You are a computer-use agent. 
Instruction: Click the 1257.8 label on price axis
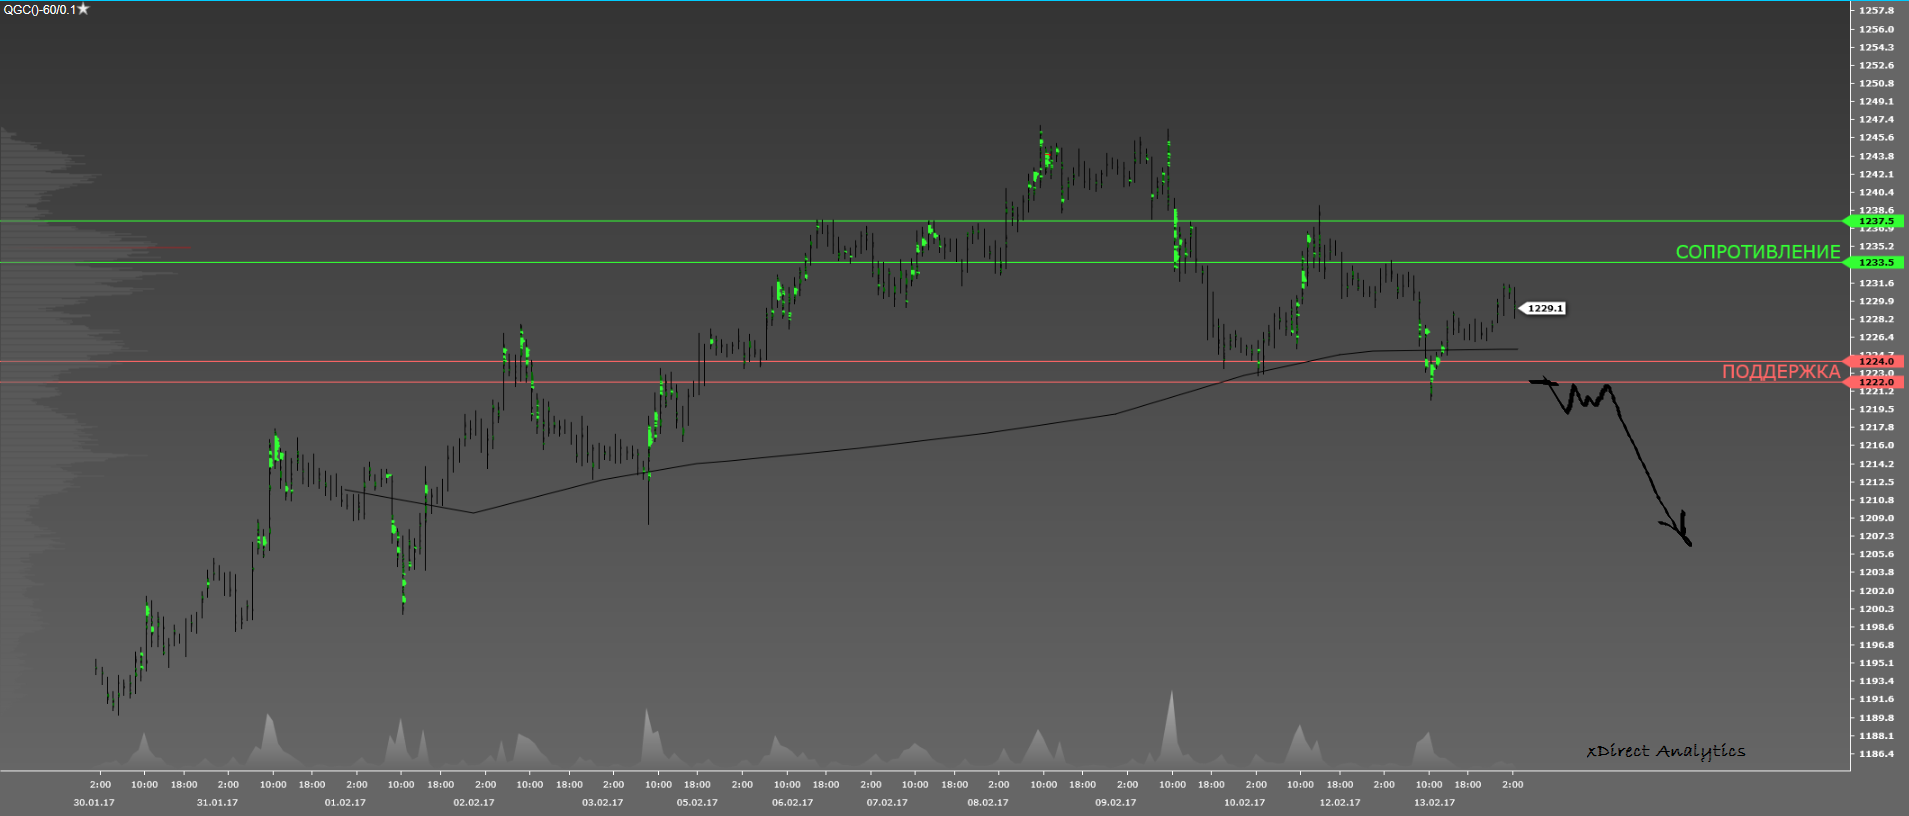tap(1876, 10)
